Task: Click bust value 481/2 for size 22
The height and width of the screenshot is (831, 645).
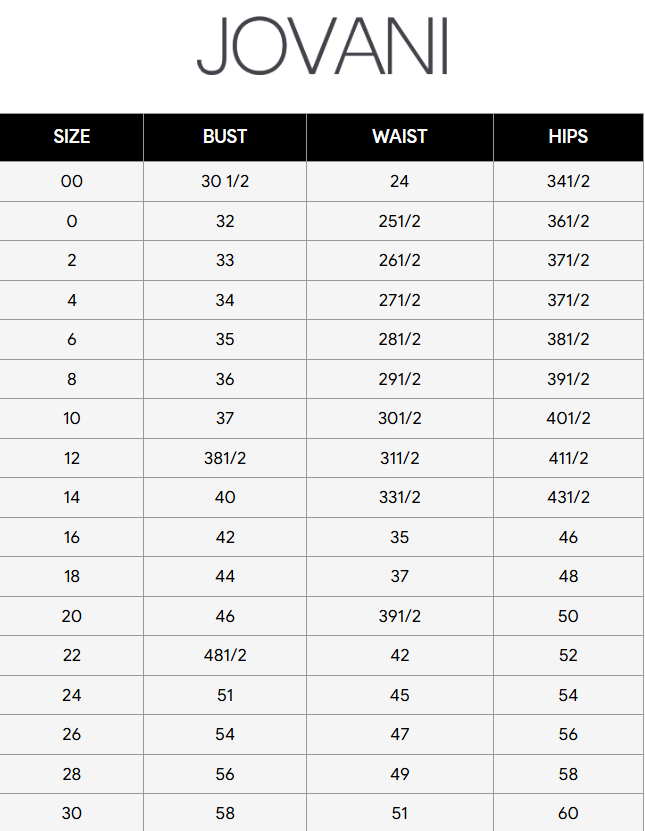Action: [x=225, y=655]
